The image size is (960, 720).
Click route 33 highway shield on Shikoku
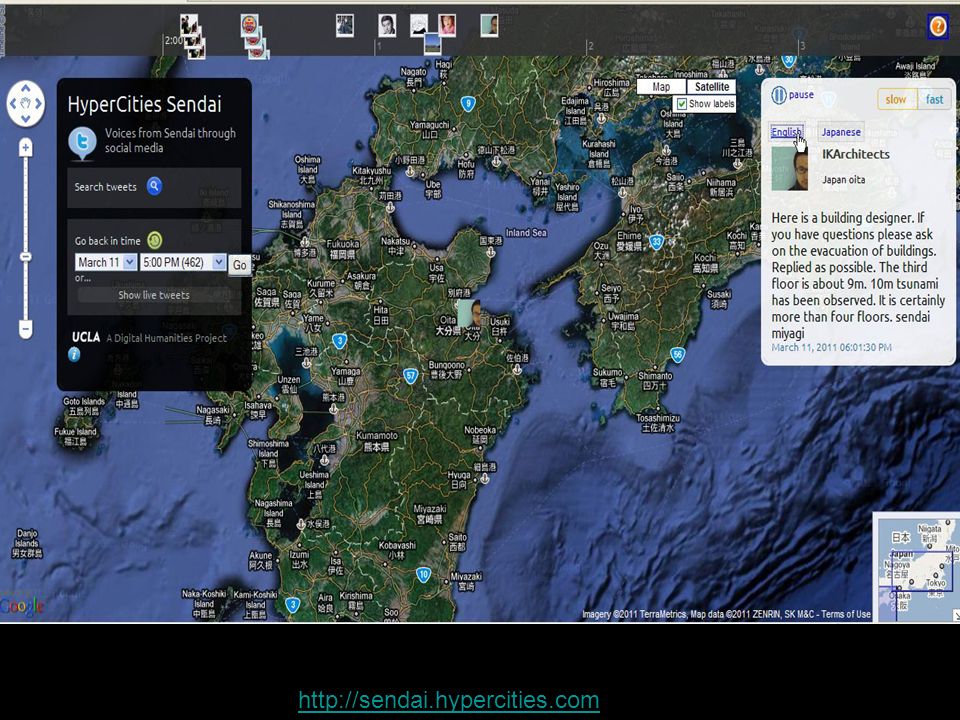coord(656,242)
